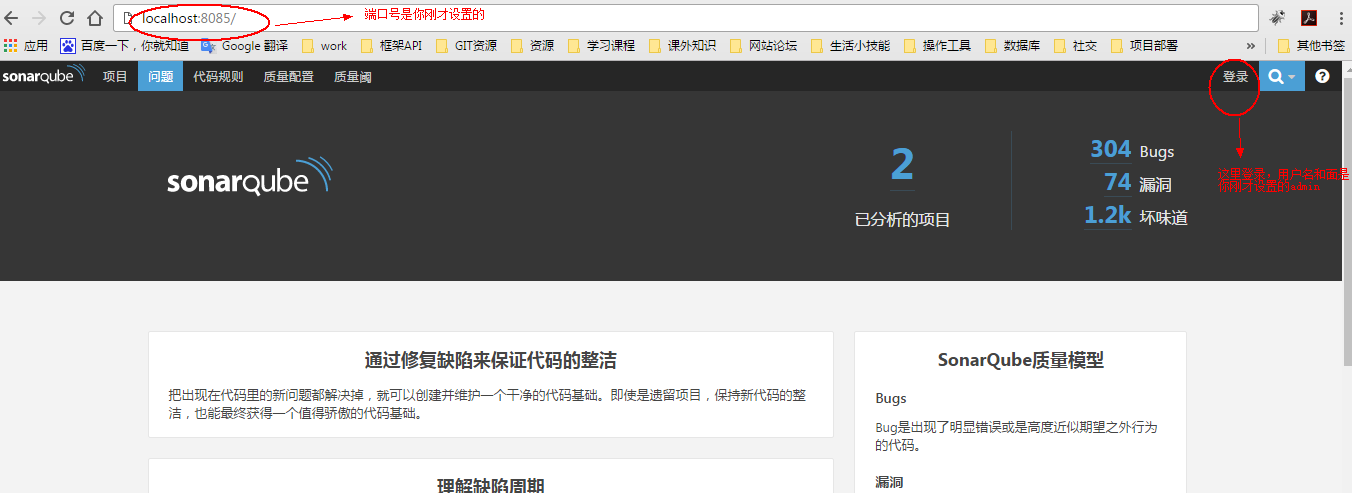The height and width of the screenshot is (493, 1352).
Task: Go back using browser back arrow
Action: coord(12,18)
